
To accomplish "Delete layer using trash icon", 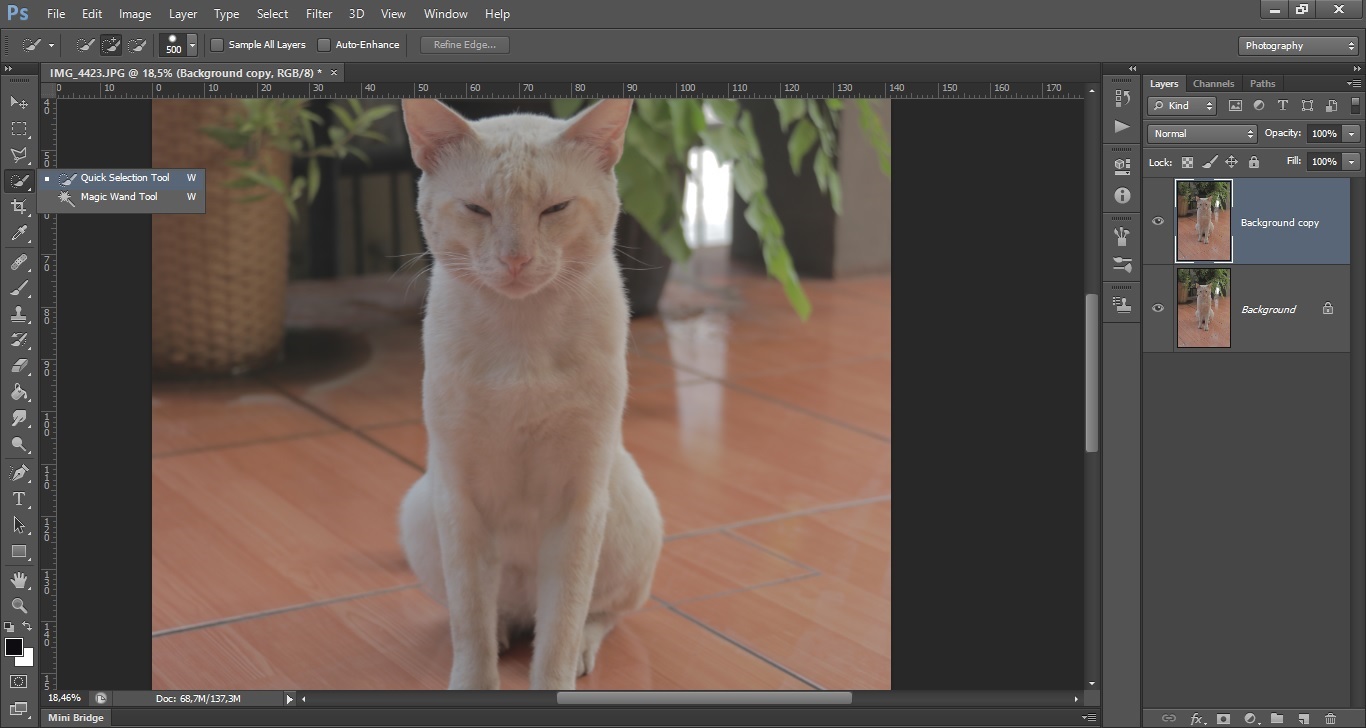I will (x=1330, y=718).
